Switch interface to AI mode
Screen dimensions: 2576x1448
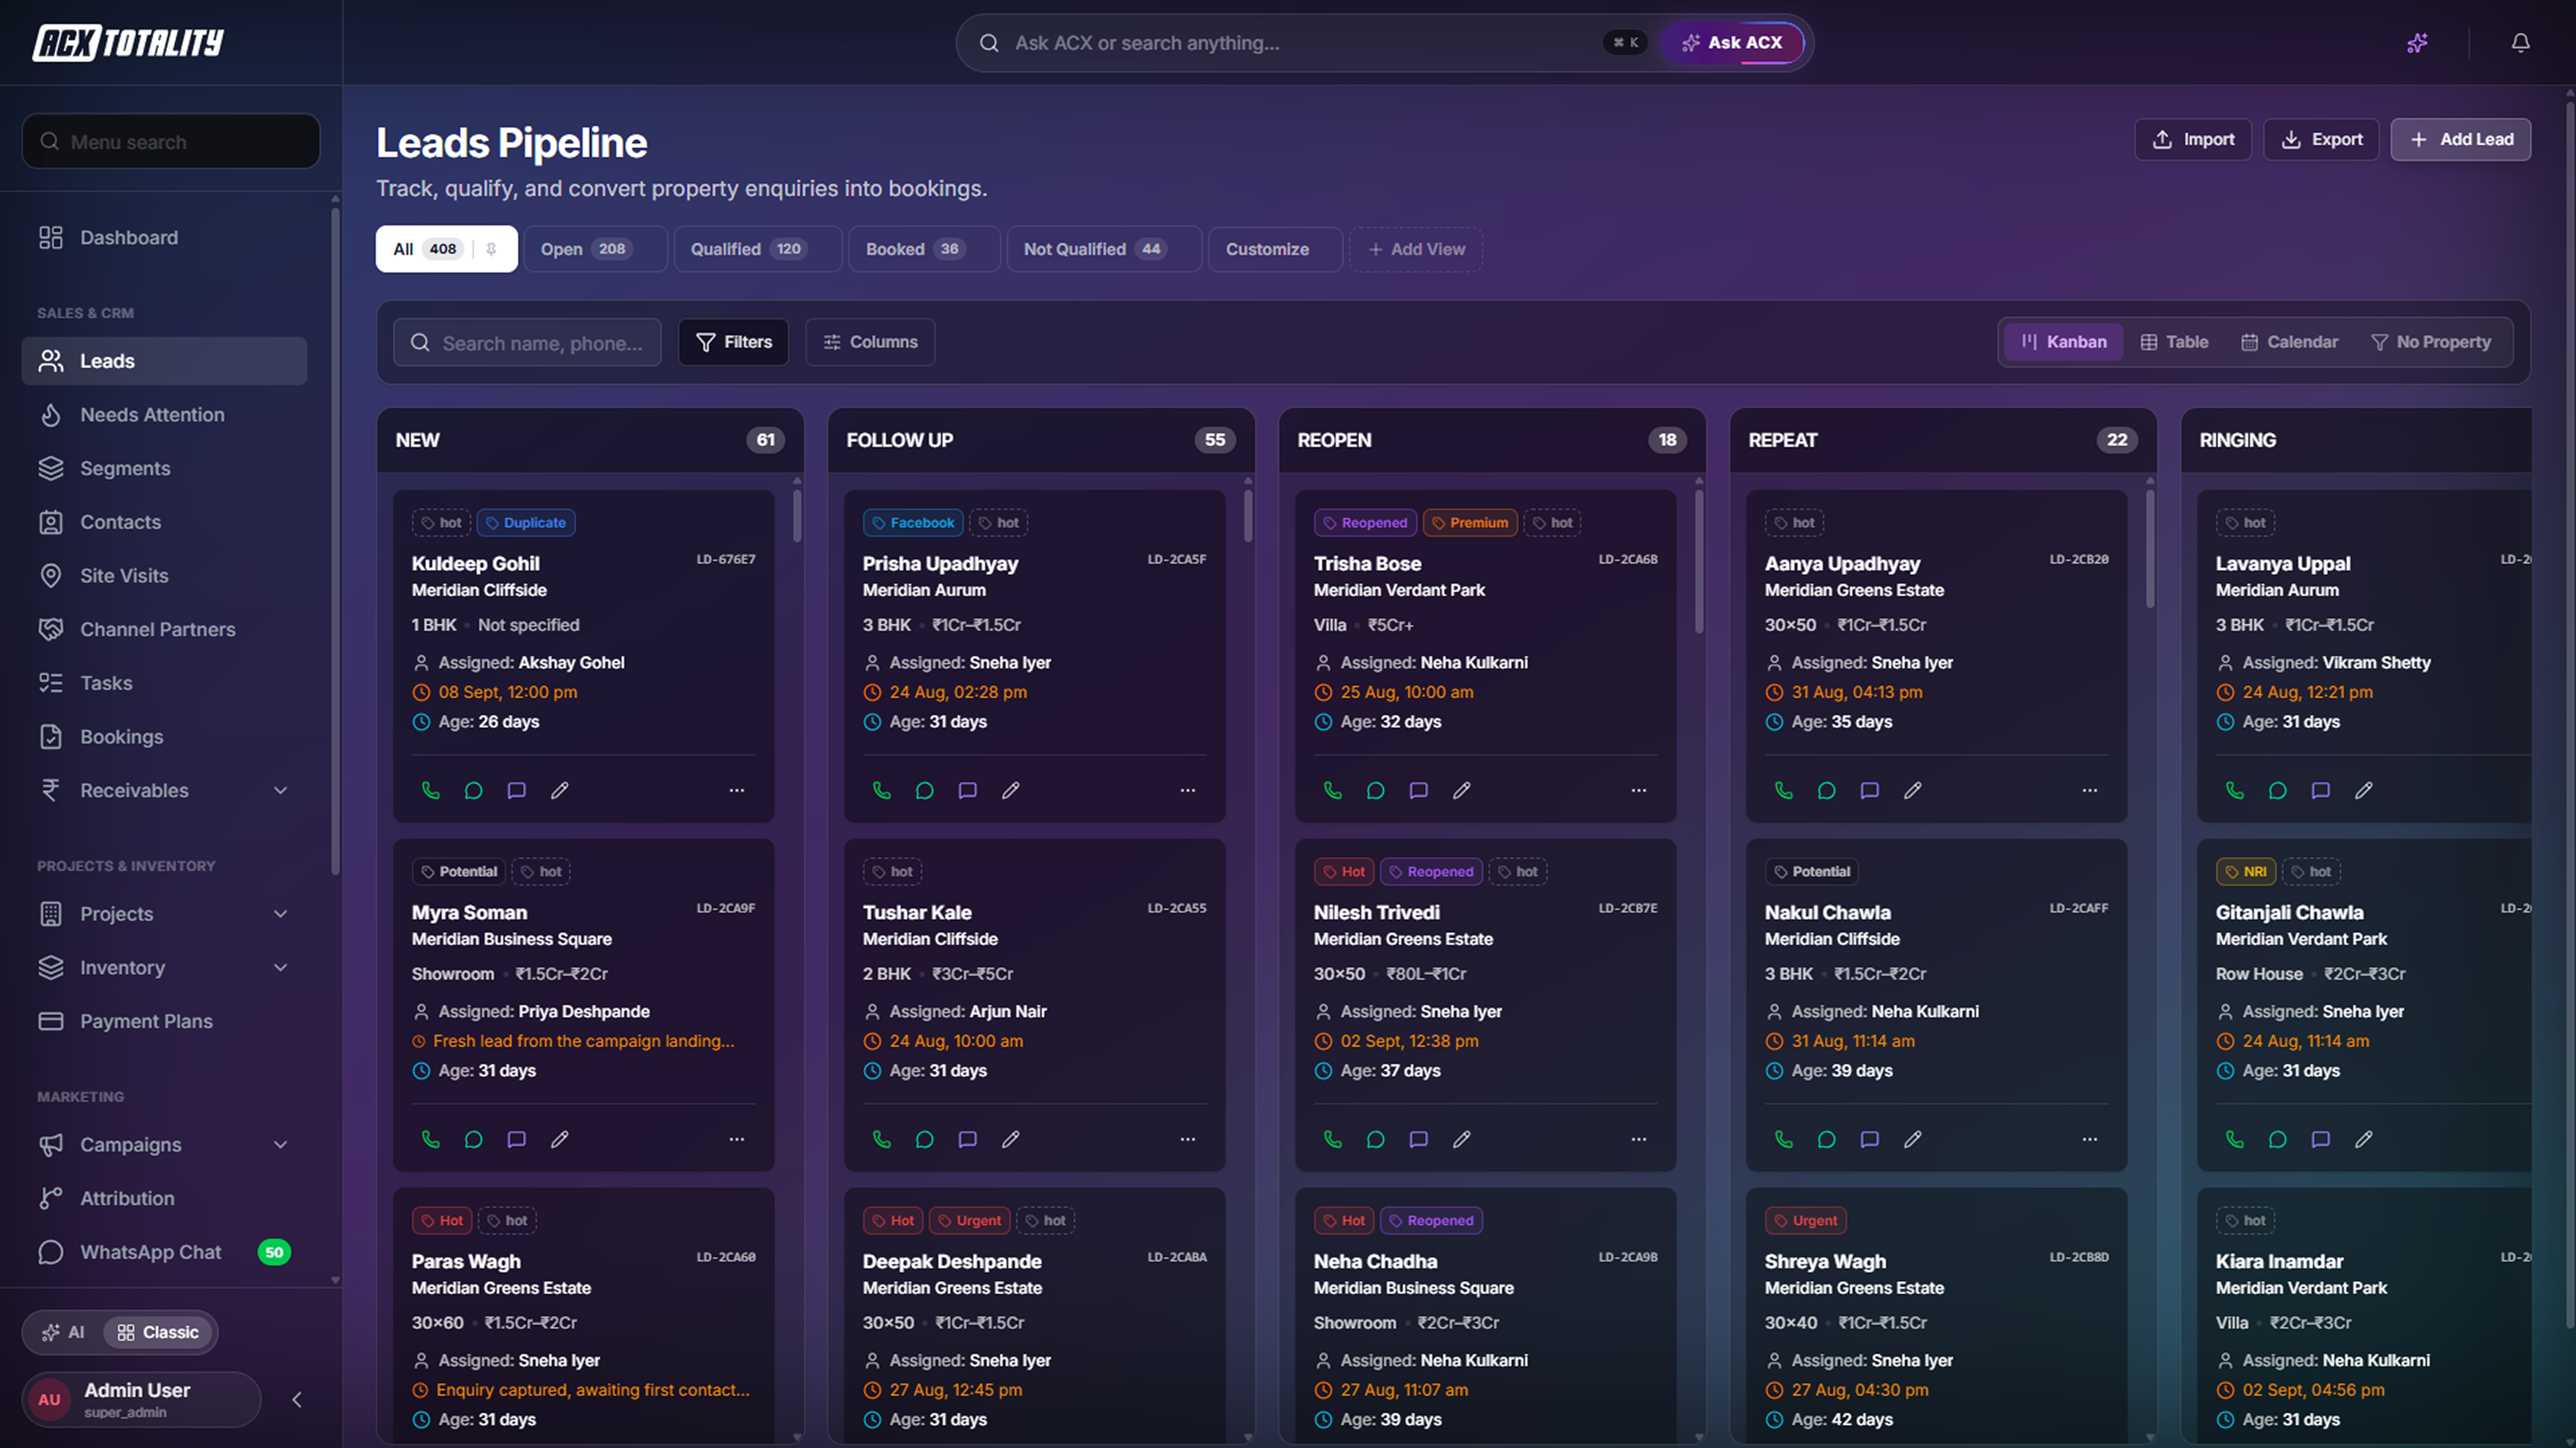[x=63, y=1332]
